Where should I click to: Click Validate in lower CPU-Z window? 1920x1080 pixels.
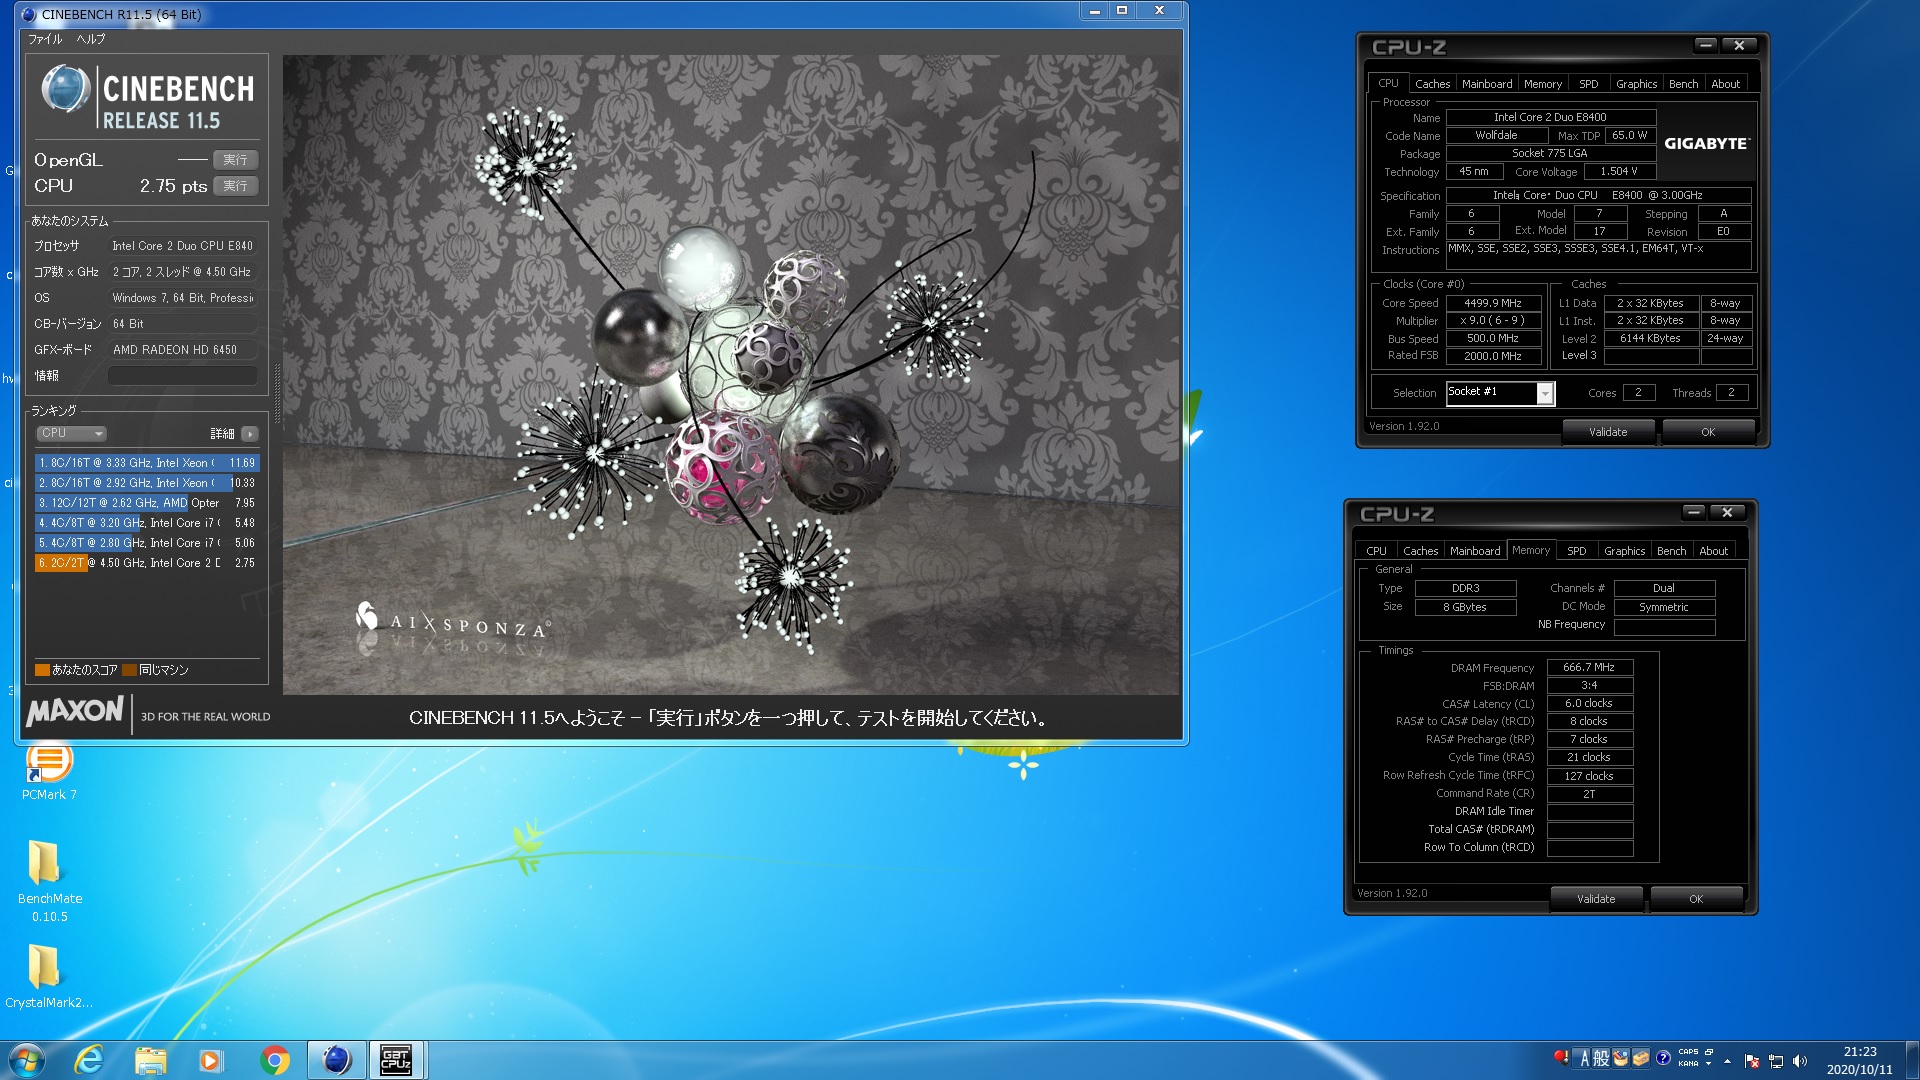click(1596, 899)
